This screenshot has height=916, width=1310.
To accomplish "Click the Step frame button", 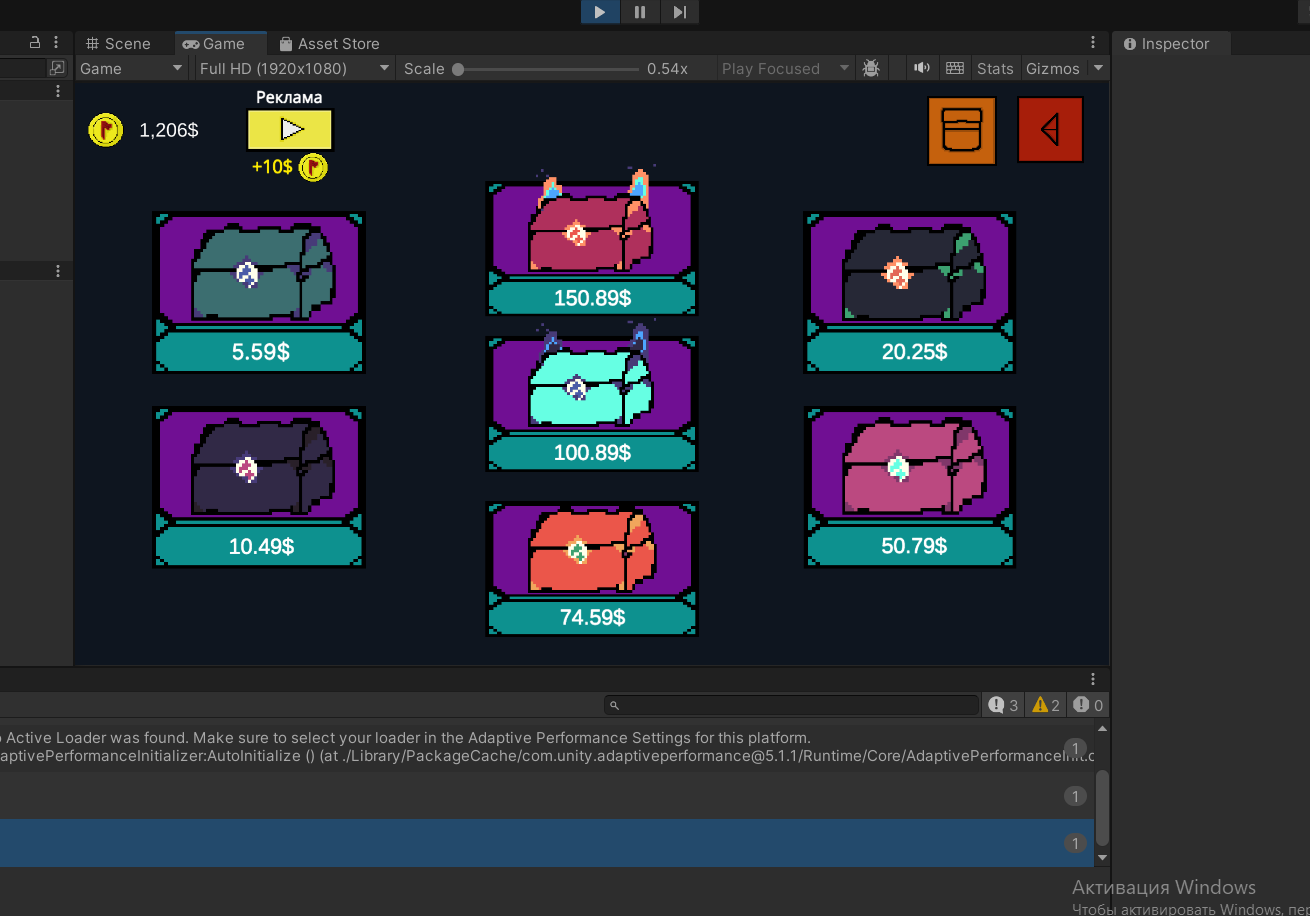I will tap(679, 12).
